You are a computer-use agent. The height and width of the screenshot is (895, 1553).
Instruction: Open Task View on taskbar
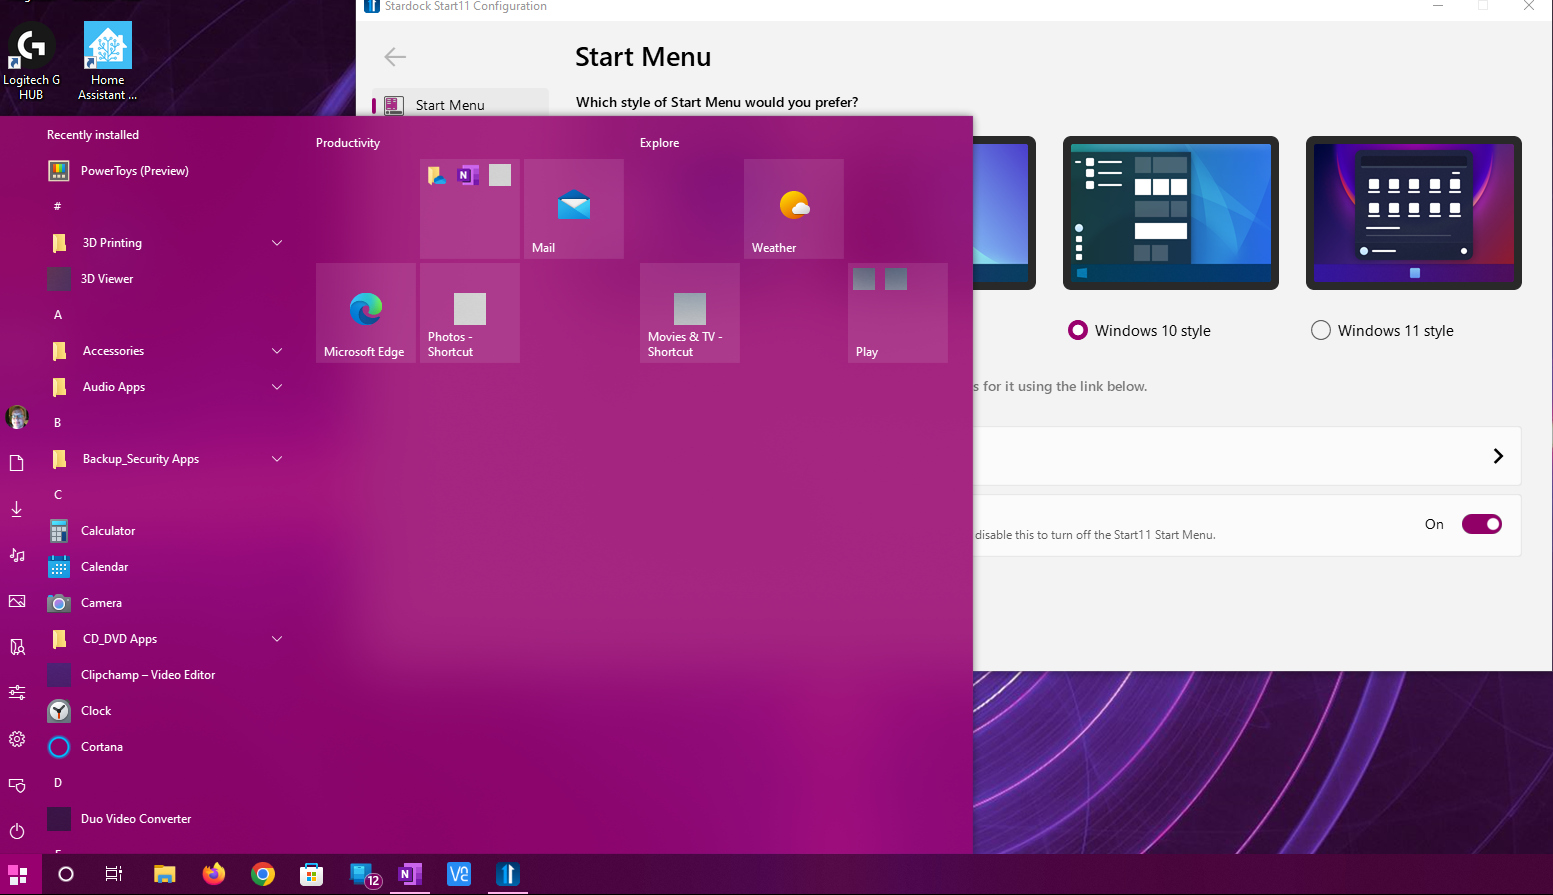[114, 874]
